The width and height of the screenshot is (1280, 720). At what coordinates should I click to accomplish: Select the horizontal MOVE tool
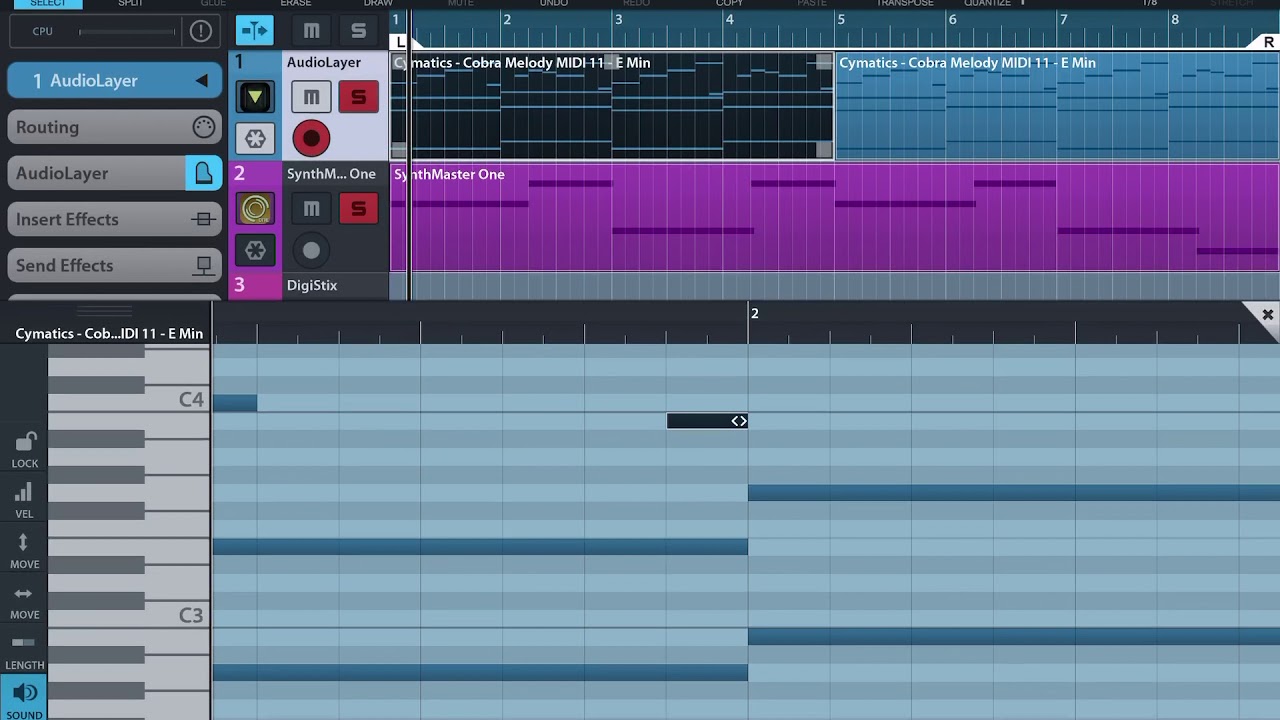[x=24, y=600]
